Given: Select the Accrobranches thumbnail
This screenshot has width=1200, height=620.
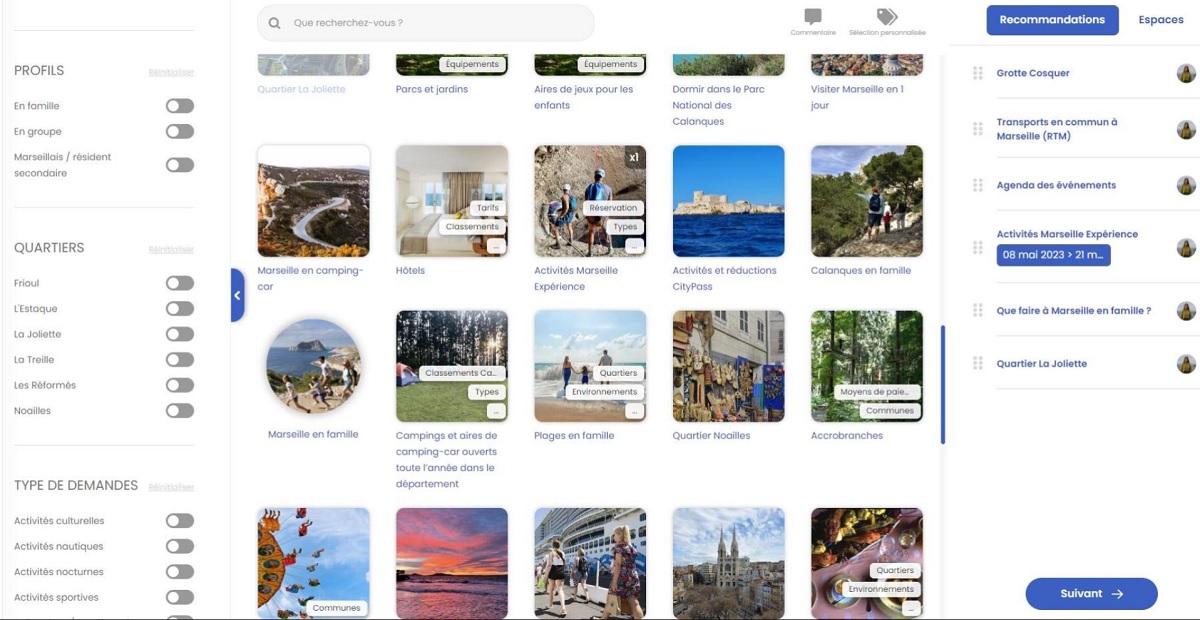Looking at the screenshot, I should click(867, 366).
